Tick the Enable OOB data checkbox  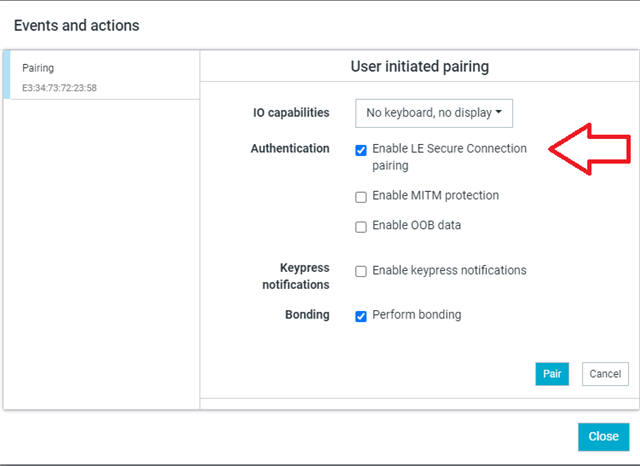[361, 227]
